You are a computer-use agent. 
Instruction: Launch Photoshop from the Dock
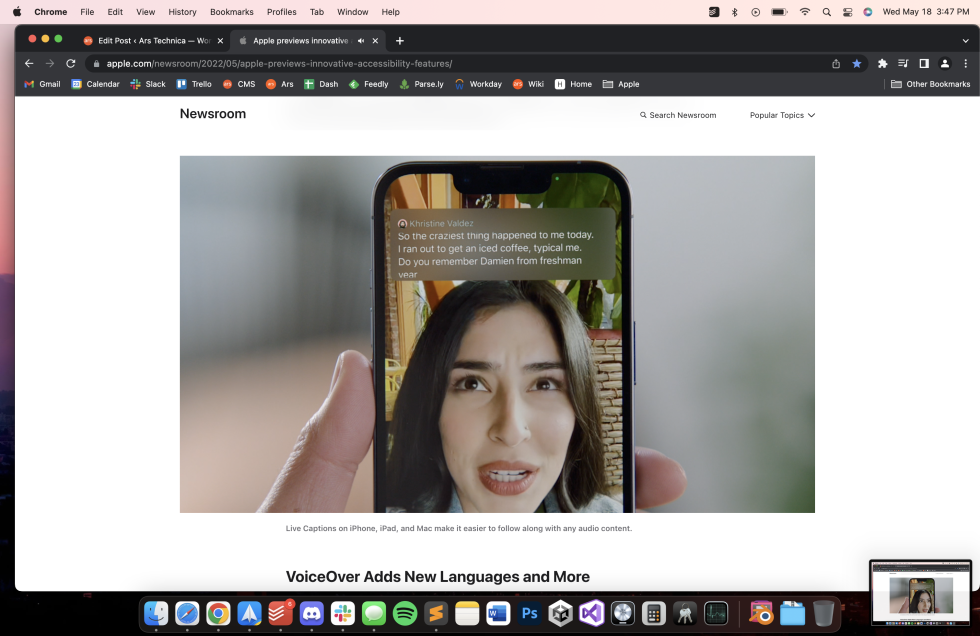tap(529, 612)
